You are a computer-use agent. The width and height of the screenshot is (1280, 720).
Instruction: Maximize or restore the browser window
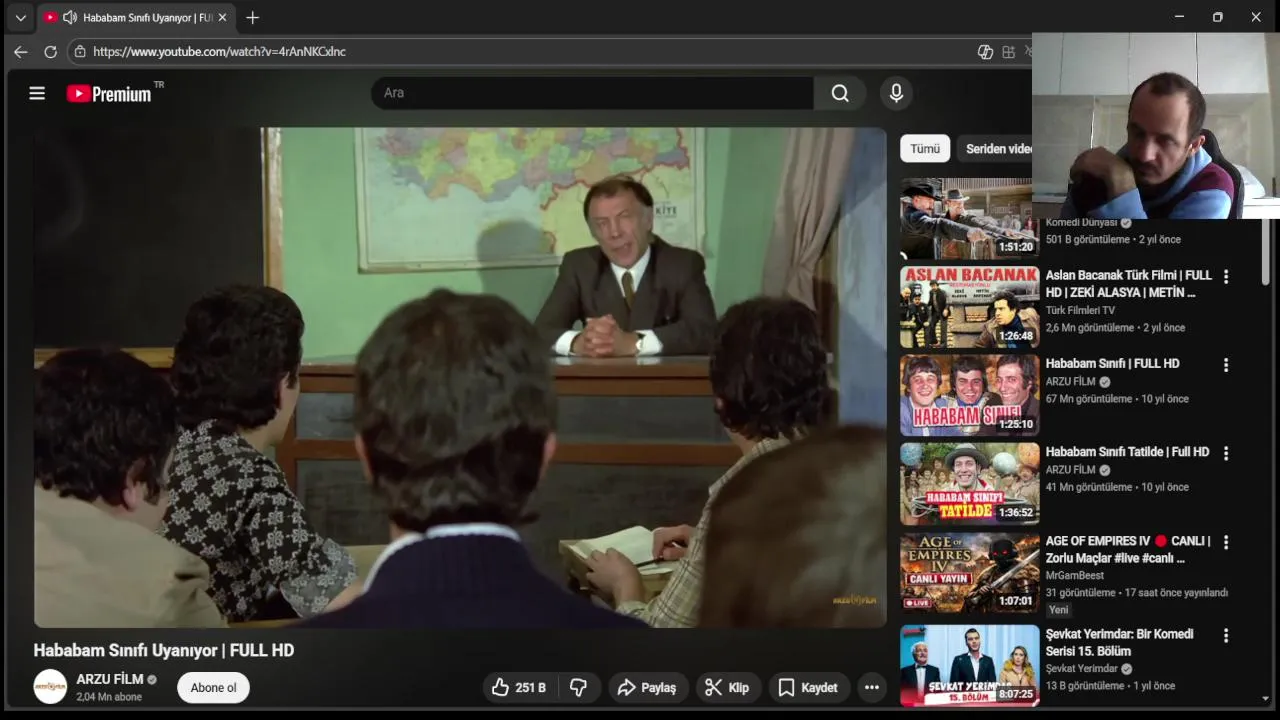[1217, 17]
